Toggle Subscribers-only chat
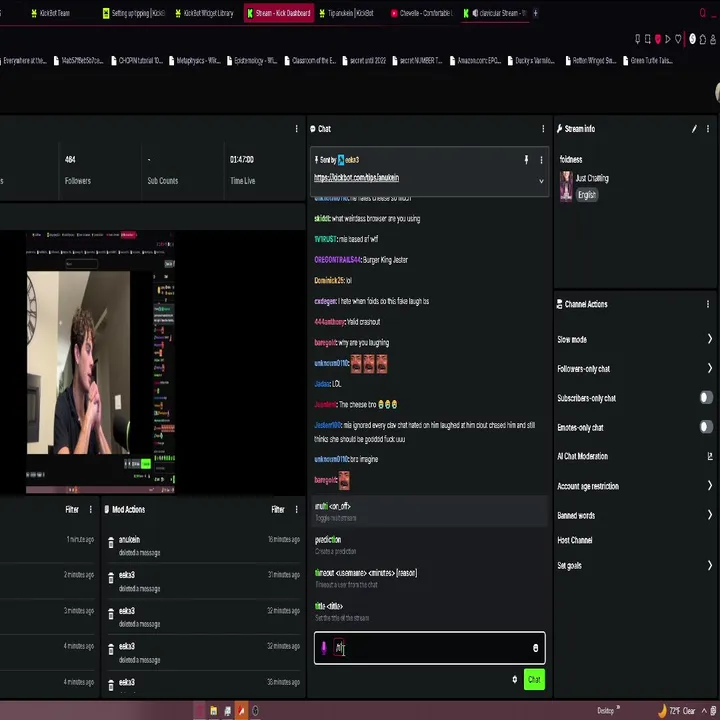 click(706, 398)
